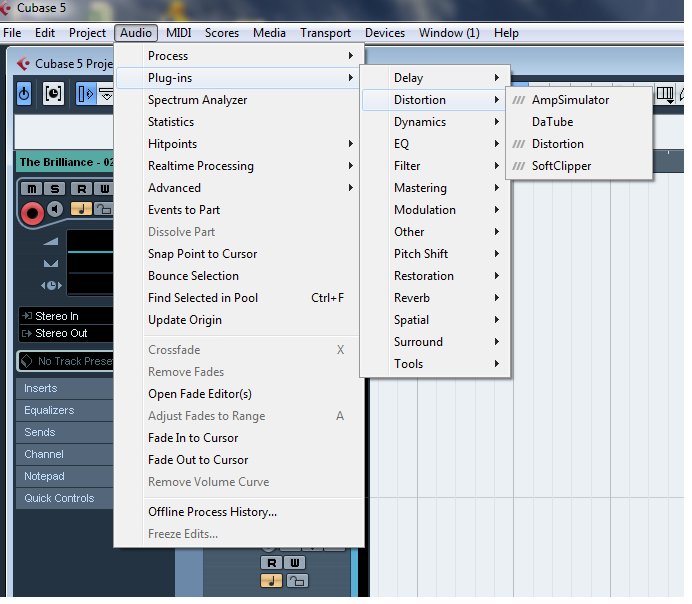Choose the AmpSimulator plug-in
Viewport: 692px width, 604px height.
pyautogui.click(x=579, y=100)
